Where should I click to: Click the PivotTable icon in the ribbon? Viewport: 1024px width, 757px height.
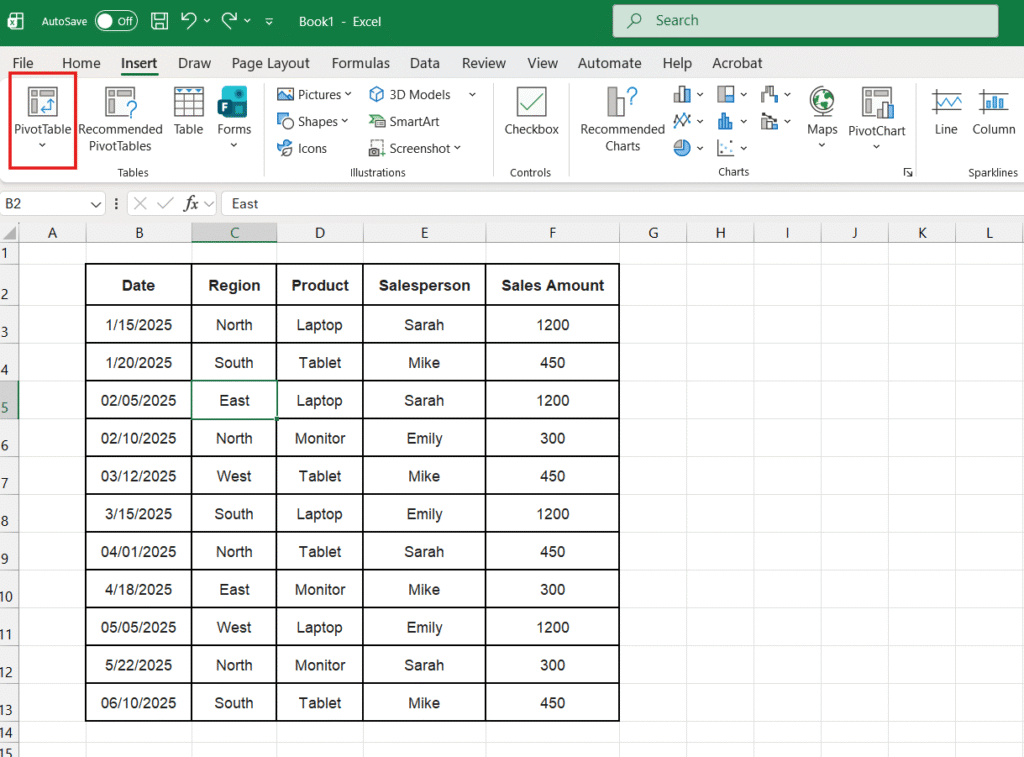(x=42, y=104)
